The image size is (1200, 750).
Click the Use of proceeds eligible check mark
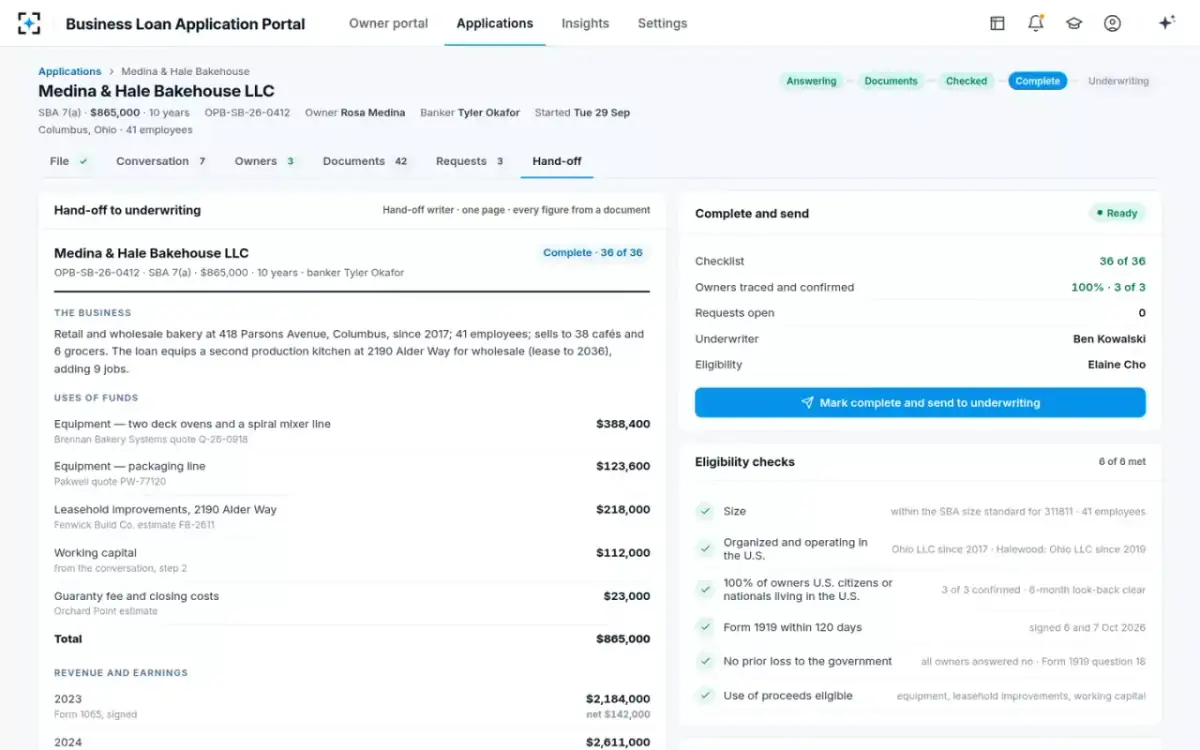(x=705, y=695)
